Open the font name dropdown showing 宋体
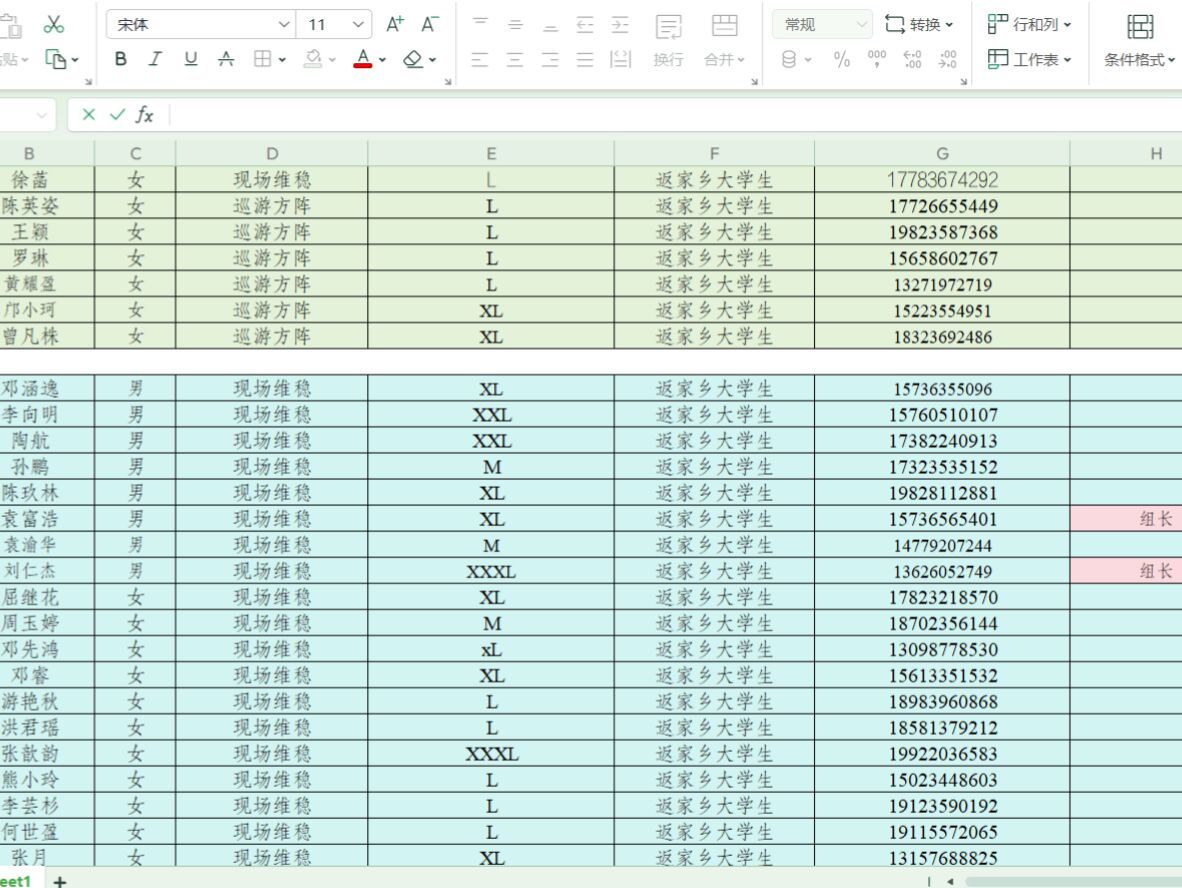The image size is (1182, 888). pos(201,25)
